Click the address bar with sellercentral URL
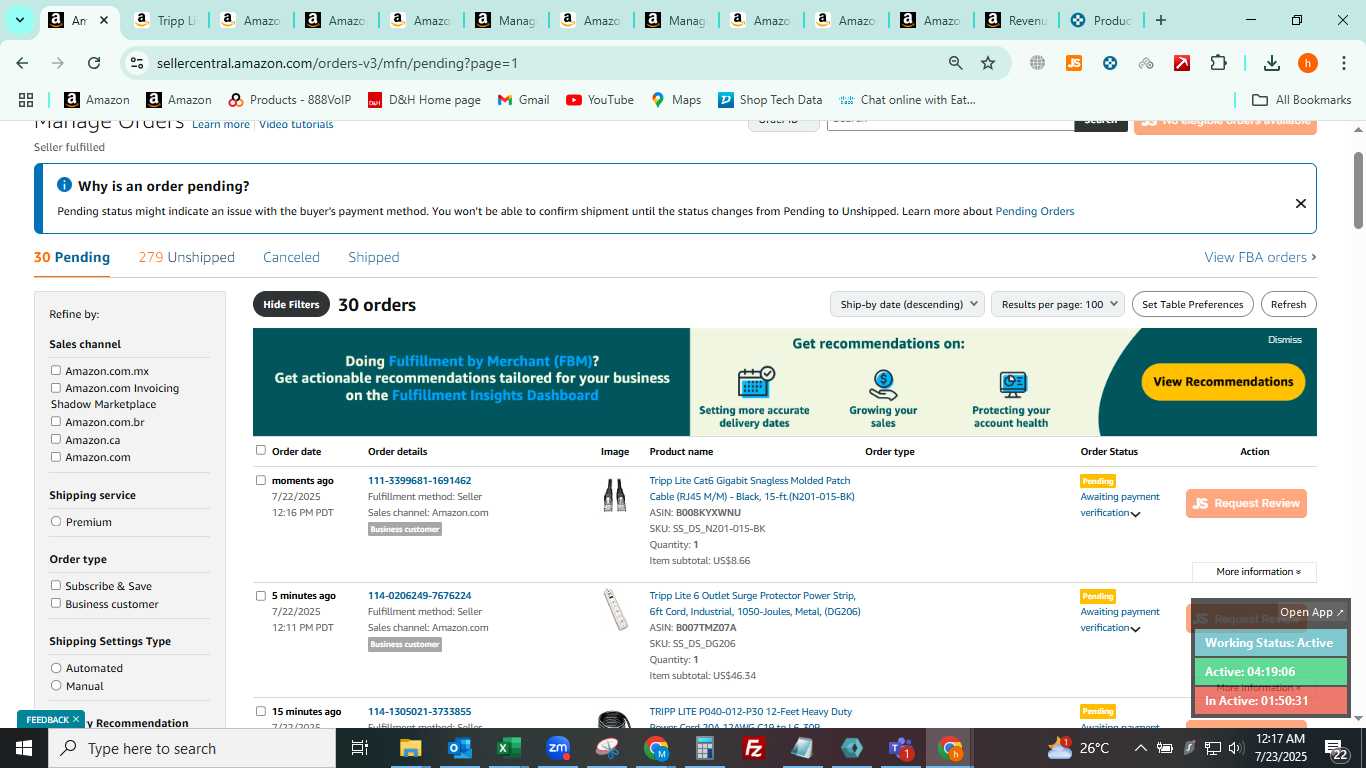The image size is (1366, 768). (540, 63)
